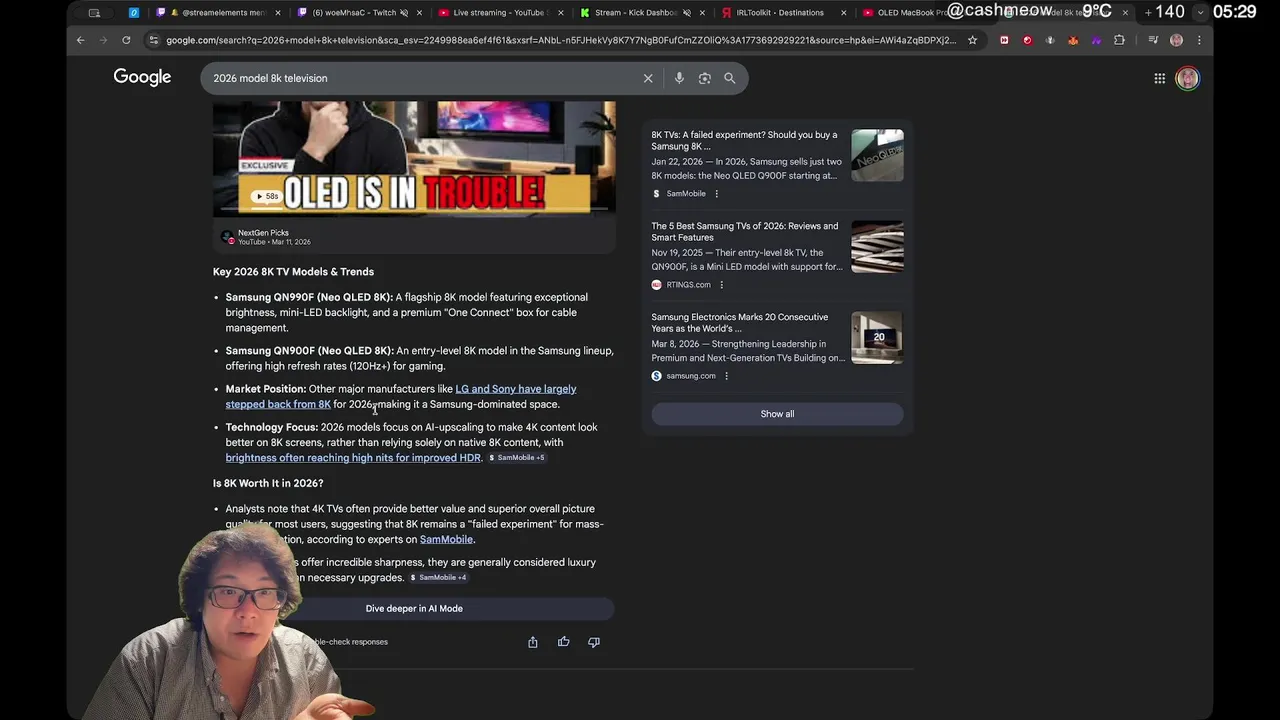Click the 'Technology Focus:' label
Viewport: 1280px width, 720px height.
272,427
